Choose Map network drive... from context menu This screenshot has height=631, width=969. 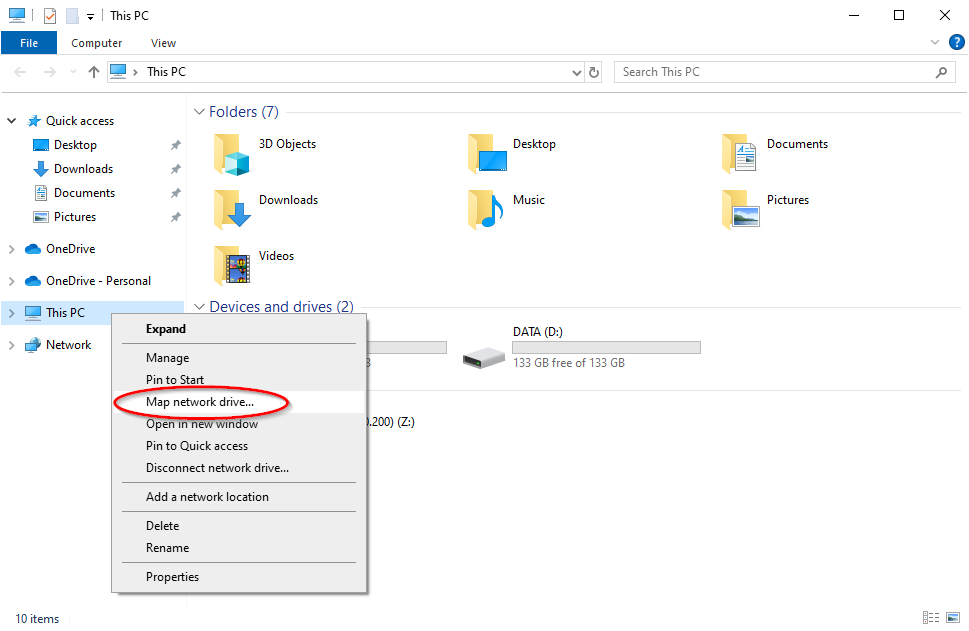pyautogui.click(x=200, y=402)
